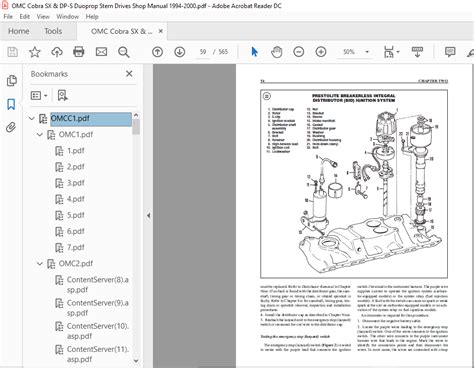Viewport: 474px width, 368px height.
Task: Click add new bookmark icon
Action: [x=62, y=96]
